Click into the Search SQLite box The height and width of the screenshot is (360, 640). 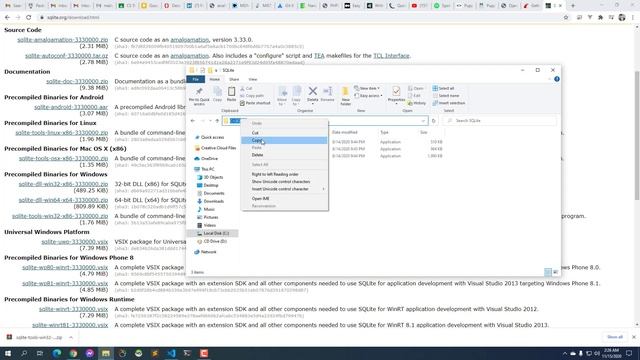[x=500, y=121]
